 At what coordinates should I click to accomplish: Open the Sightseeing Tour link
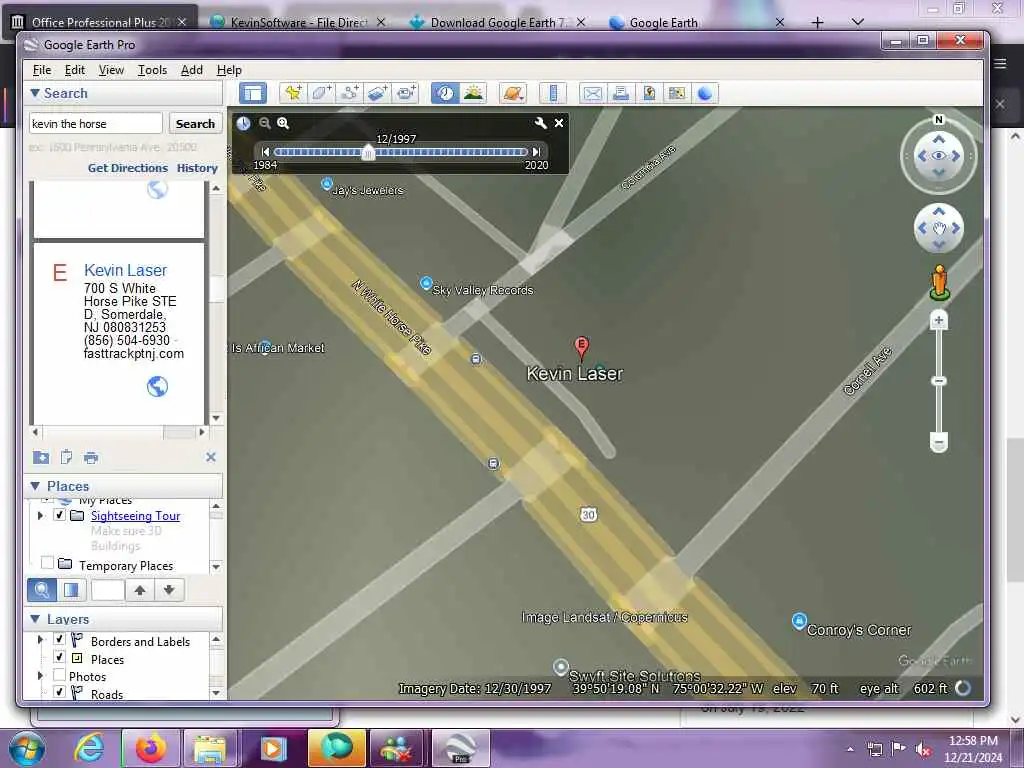pos(135,516)
